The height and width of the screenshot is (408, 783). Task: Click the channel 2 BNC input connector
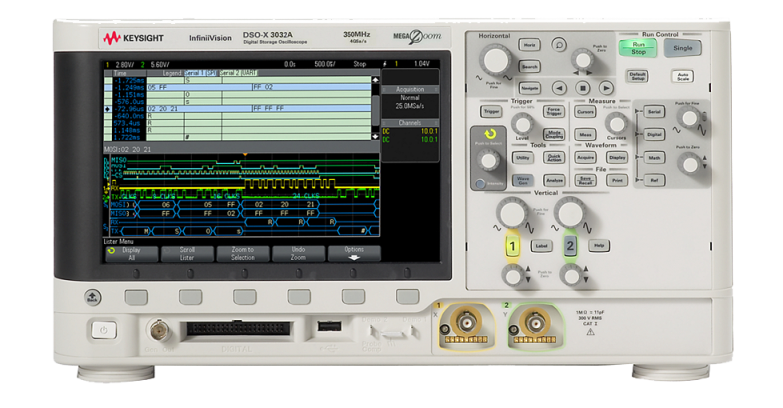click(x=535, y=324)
